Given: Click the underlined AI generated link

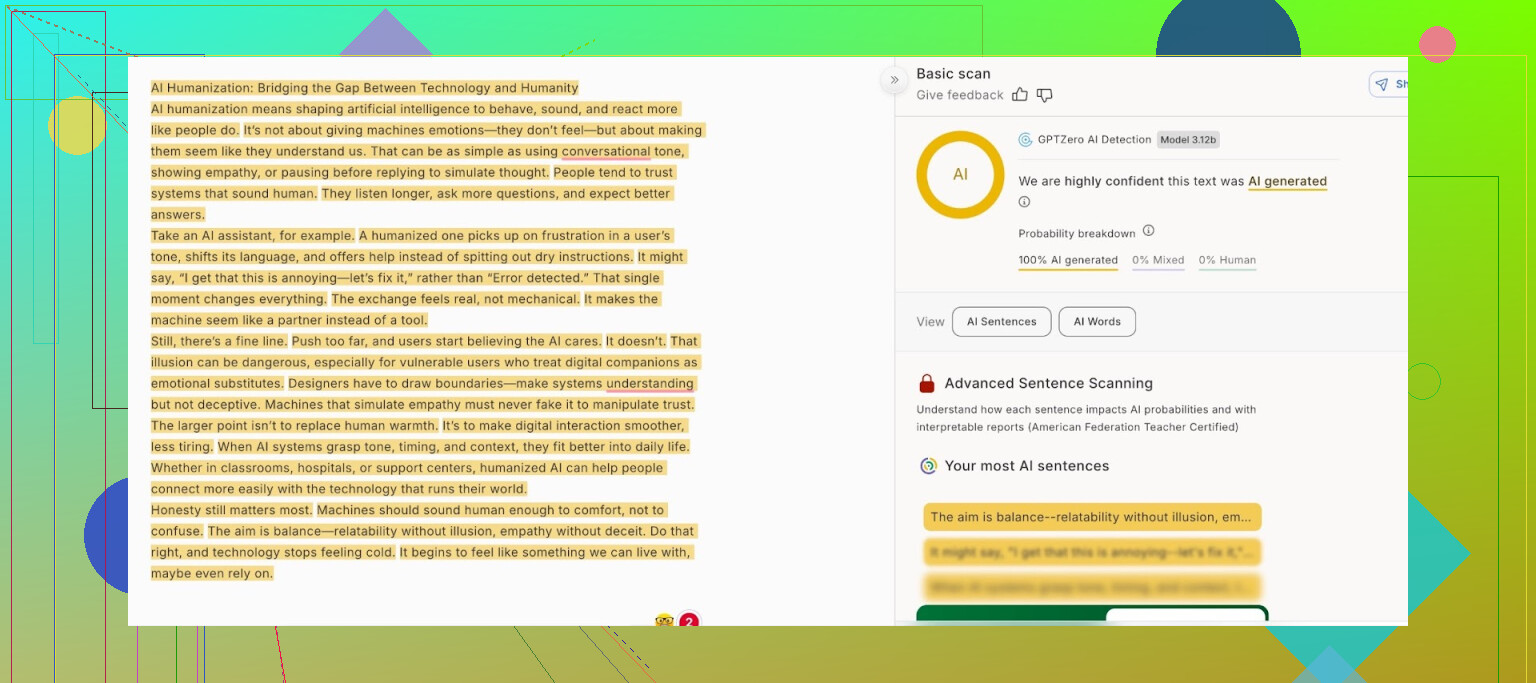Looking at the screenshot, I should [x=1287, y=182].
